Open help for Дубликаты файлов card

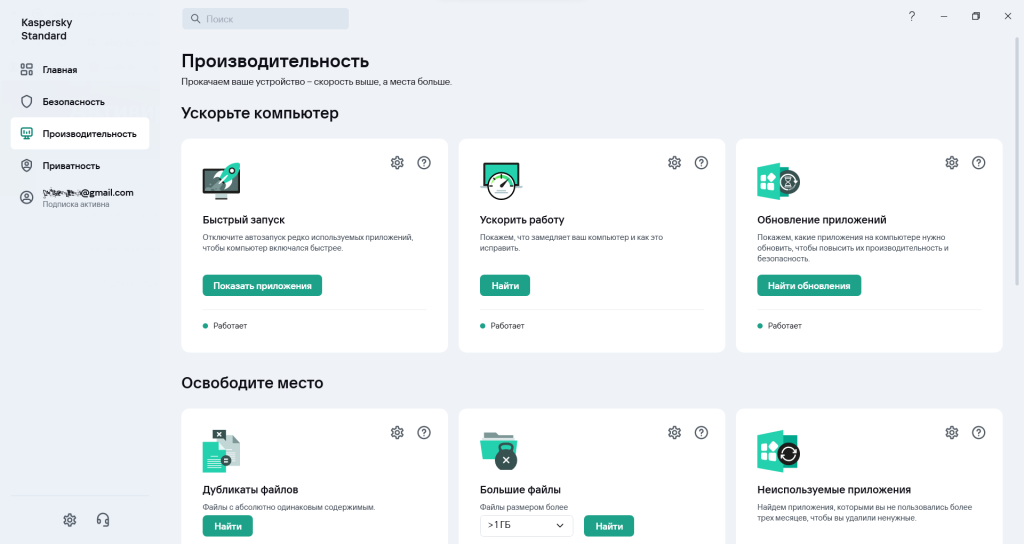click(424, 433)
